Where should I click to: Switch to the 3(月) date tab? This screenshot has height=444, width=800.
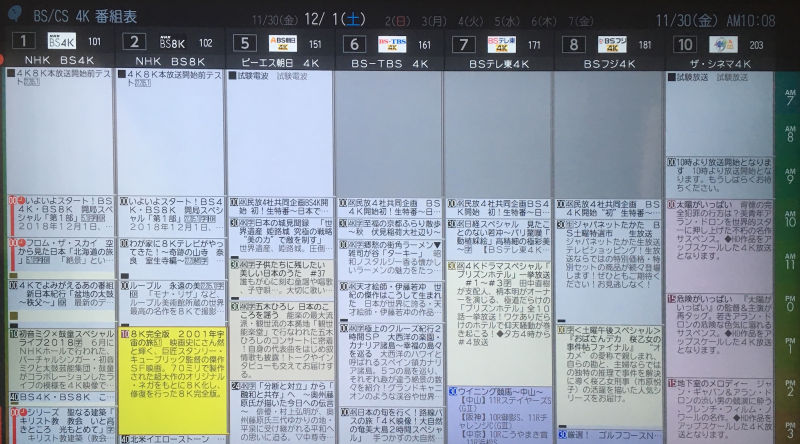(x=434, y=21)
